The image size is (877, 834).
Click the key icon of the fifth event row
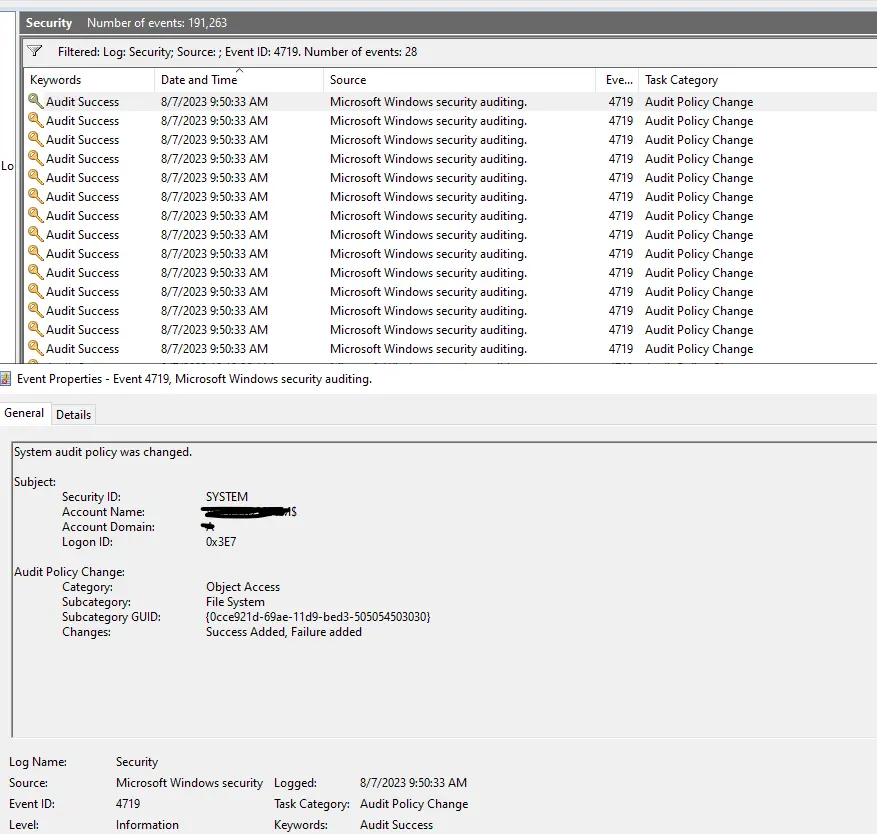coord(36,177)
